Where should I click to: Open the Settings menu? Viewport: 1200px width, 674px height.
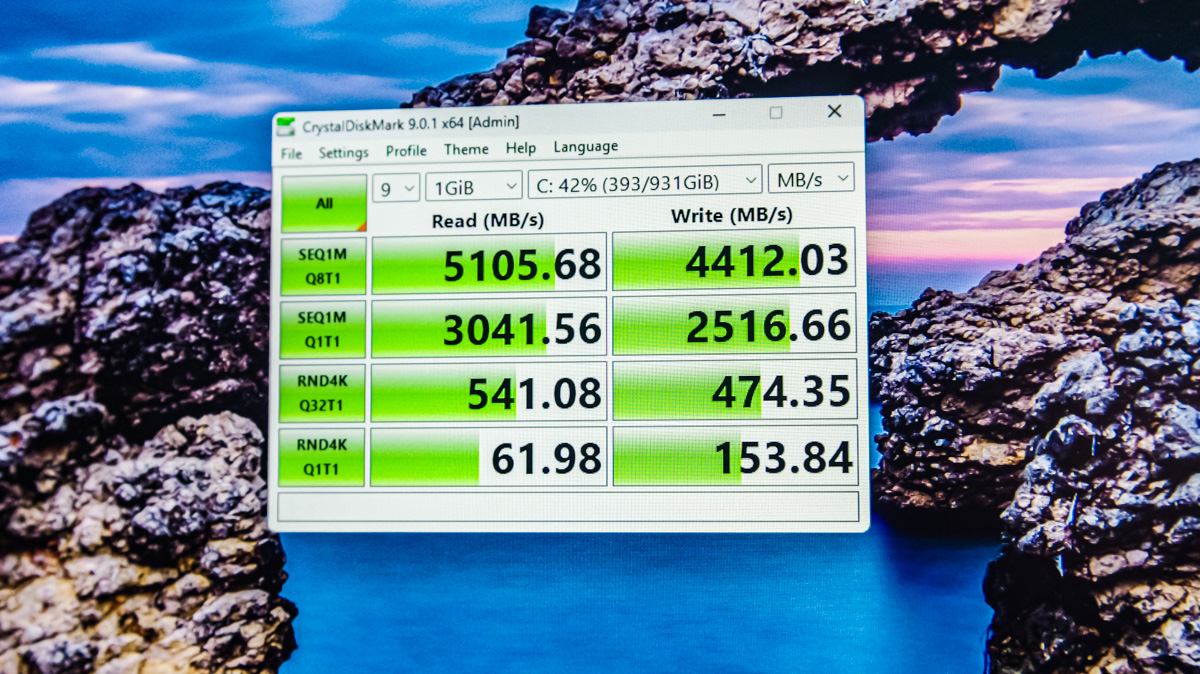click(x=343, y=152)
